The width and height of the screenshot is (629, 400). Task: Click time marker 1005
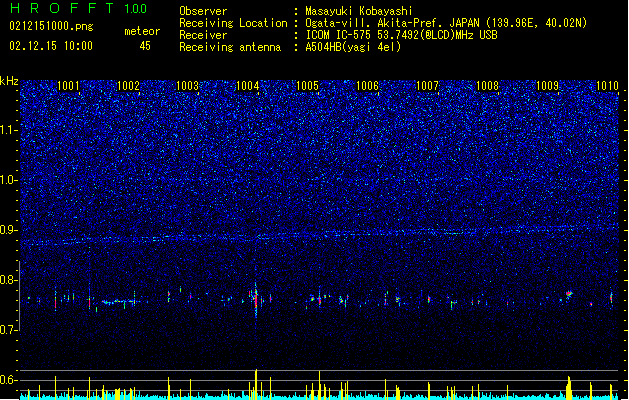tap(307, 86)
